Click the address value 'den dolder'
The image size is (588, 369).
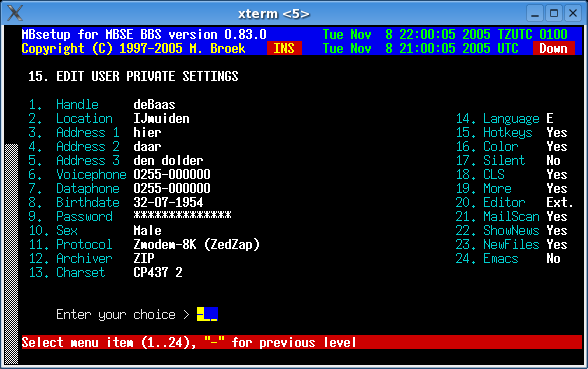point(168,160)
